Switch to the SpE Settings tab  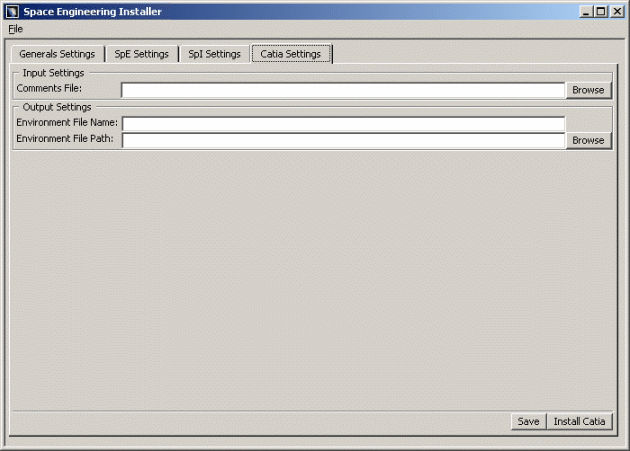click(141, 54)
